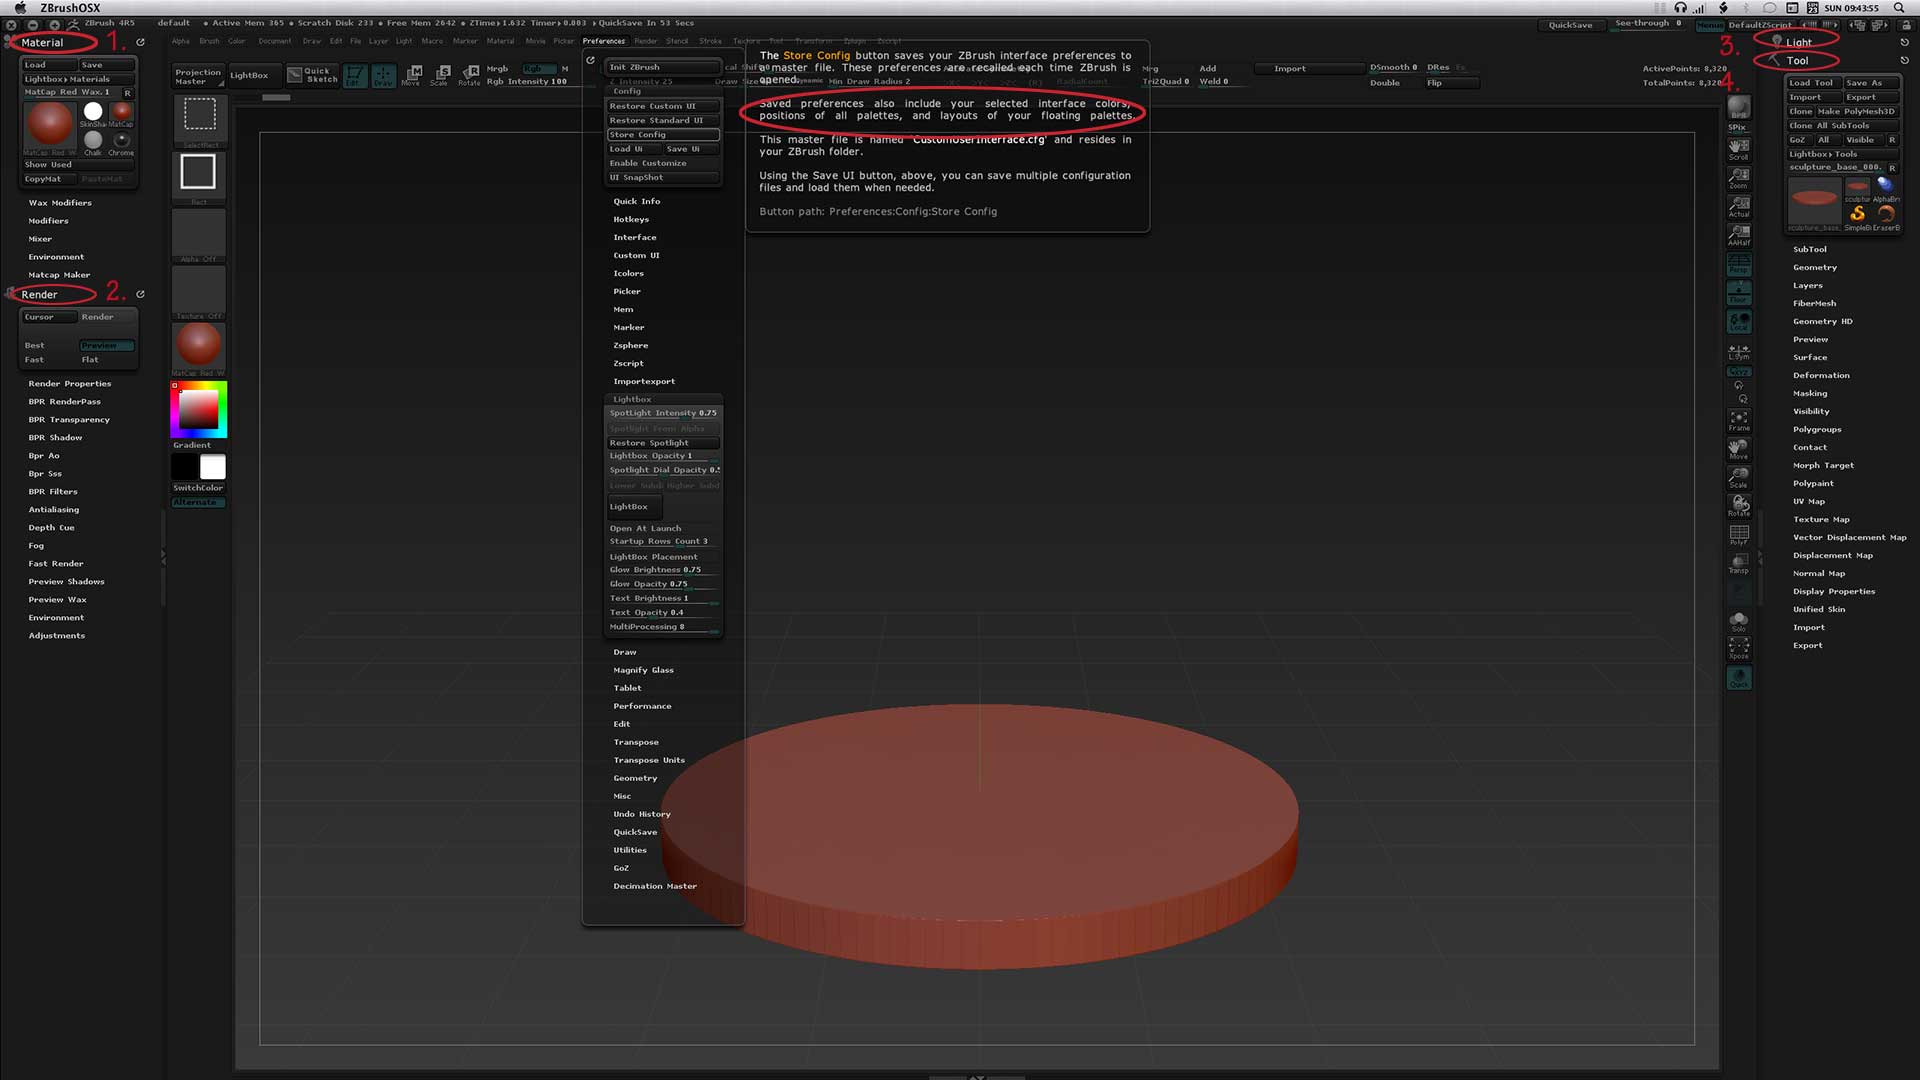The image size is (1920, 1080).
Task: Open the Tool palette header
Action: [1797, 60]
